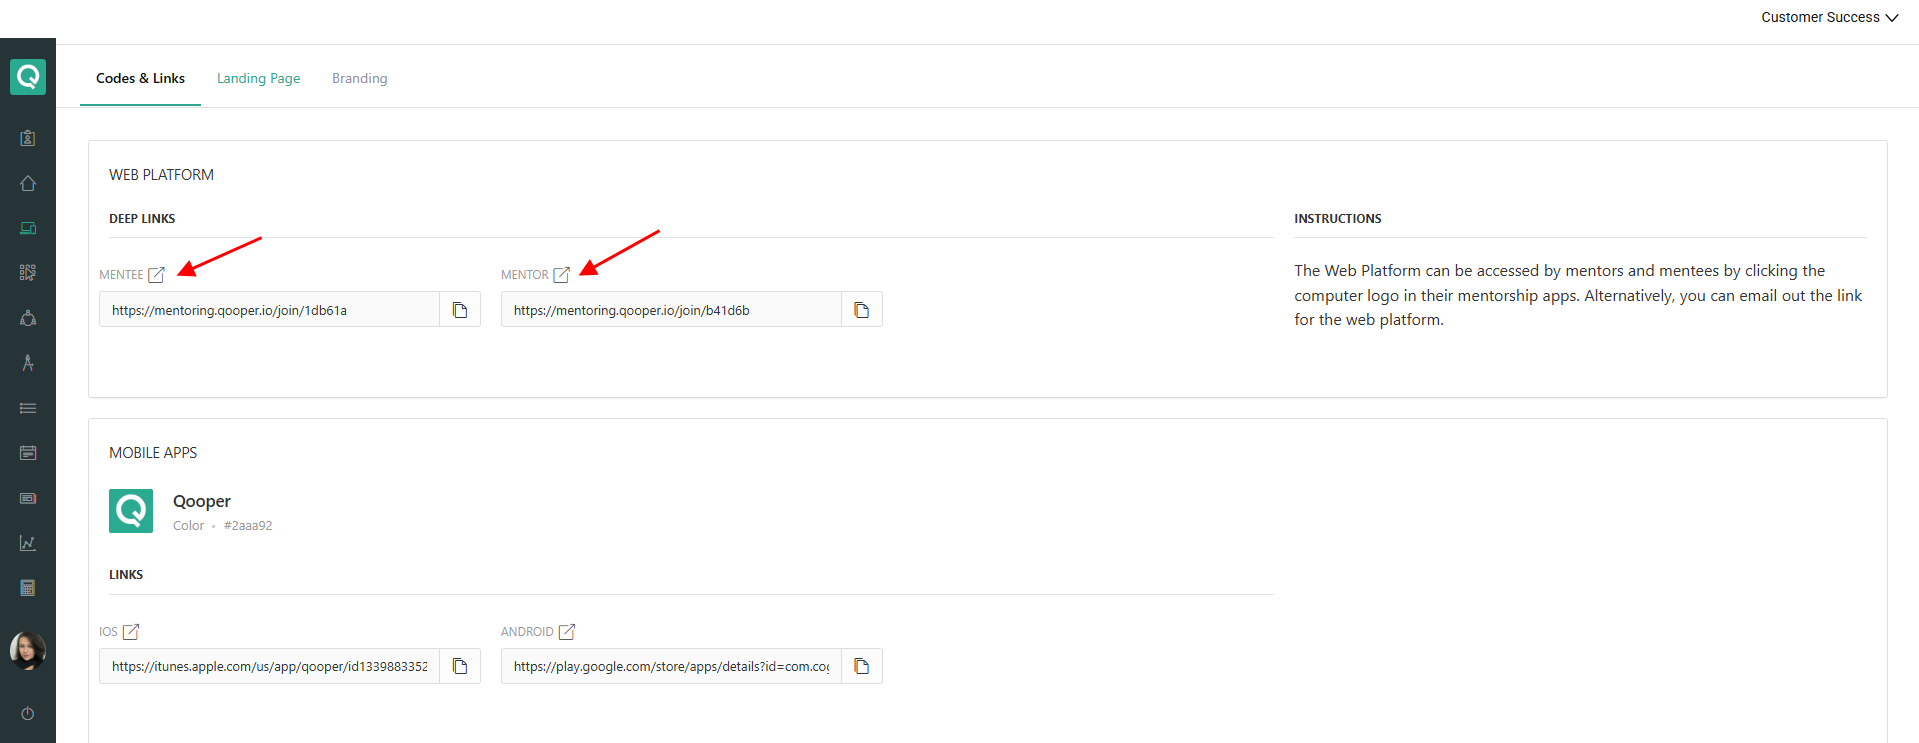Switch to the Landing Page tab
Viewport: 1919px width, 743px height.
[x=258, y=78]
